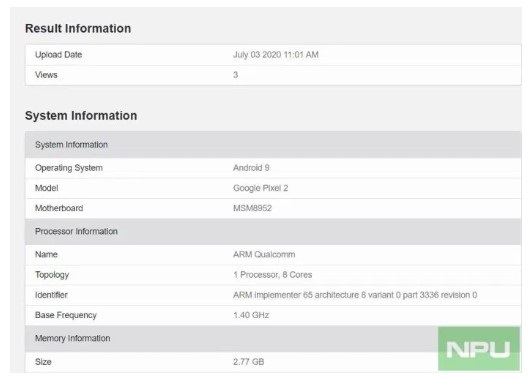The width and height of the screenshot is (532, 378).
Task: Click the ARM Qualcomm processor name
Action: pos(264,254)
